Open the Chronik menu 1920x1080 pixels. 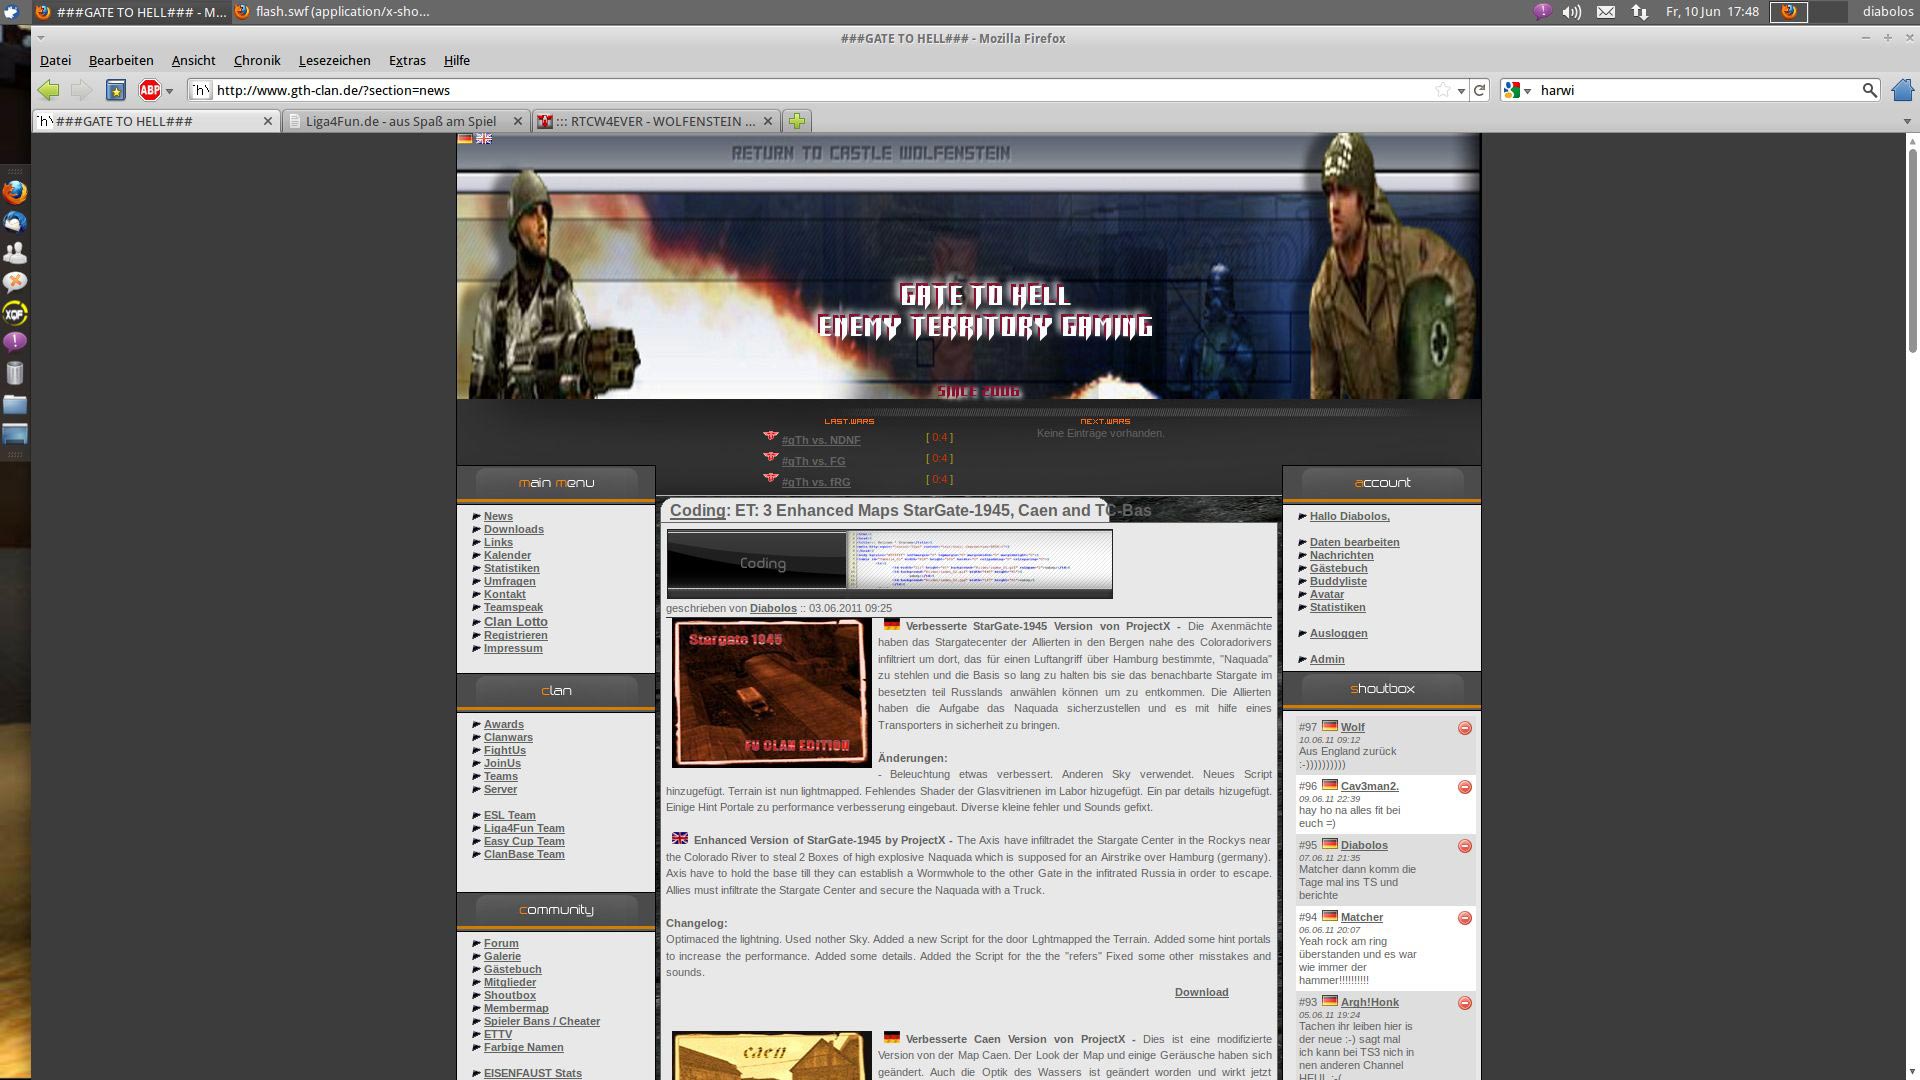(x=257, y=60)
